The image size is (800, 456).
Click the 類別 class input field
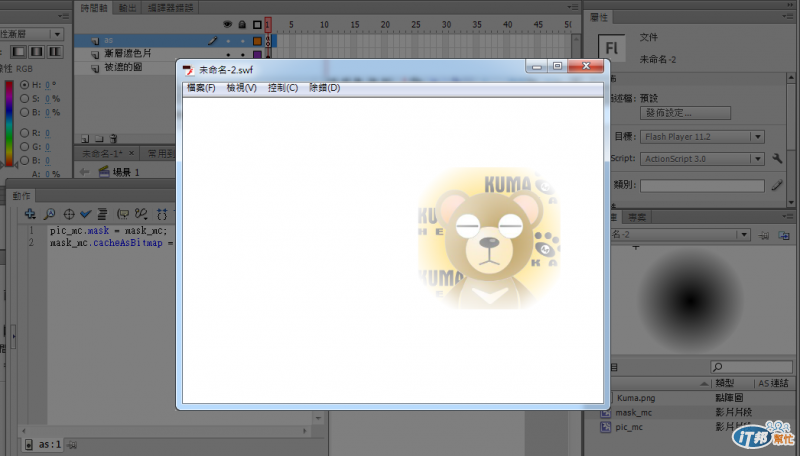[x=702, y=186]
